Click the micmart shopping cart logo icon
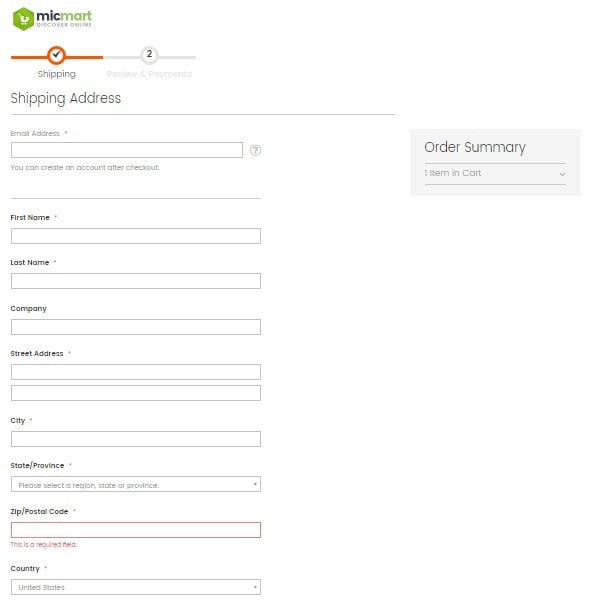 pos(23,19)
